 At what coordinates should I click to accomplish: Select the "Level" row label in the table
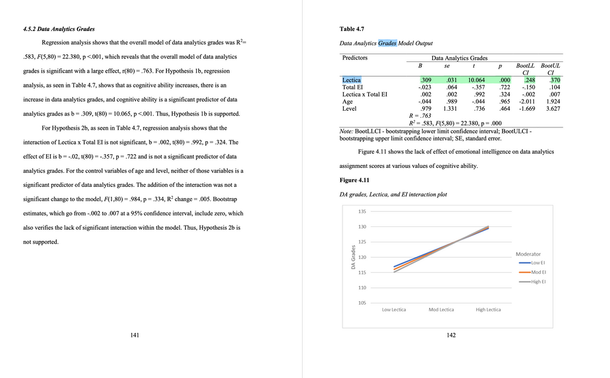coord(349,108)
